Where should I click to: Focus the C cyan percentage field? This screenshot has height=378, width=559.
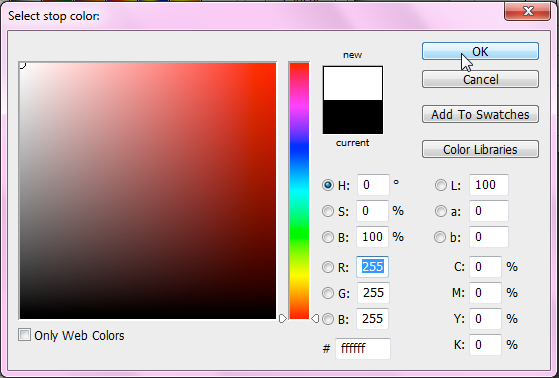pyautogui.click(x=485, y=267)
